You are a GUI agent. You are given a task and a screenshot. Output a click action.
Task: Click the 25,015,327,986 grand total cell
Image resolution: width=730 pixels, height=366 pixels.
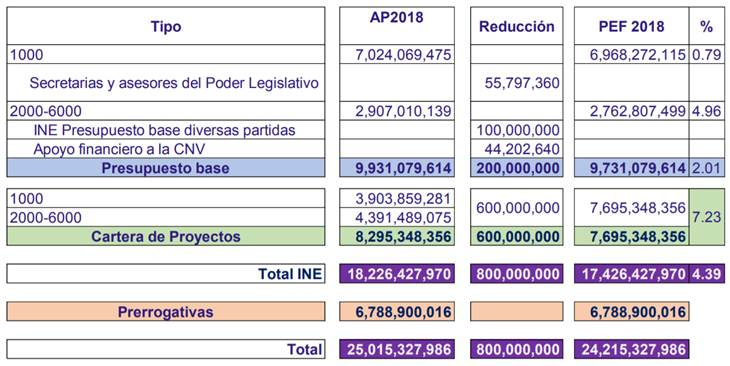(x=397, y=349)
